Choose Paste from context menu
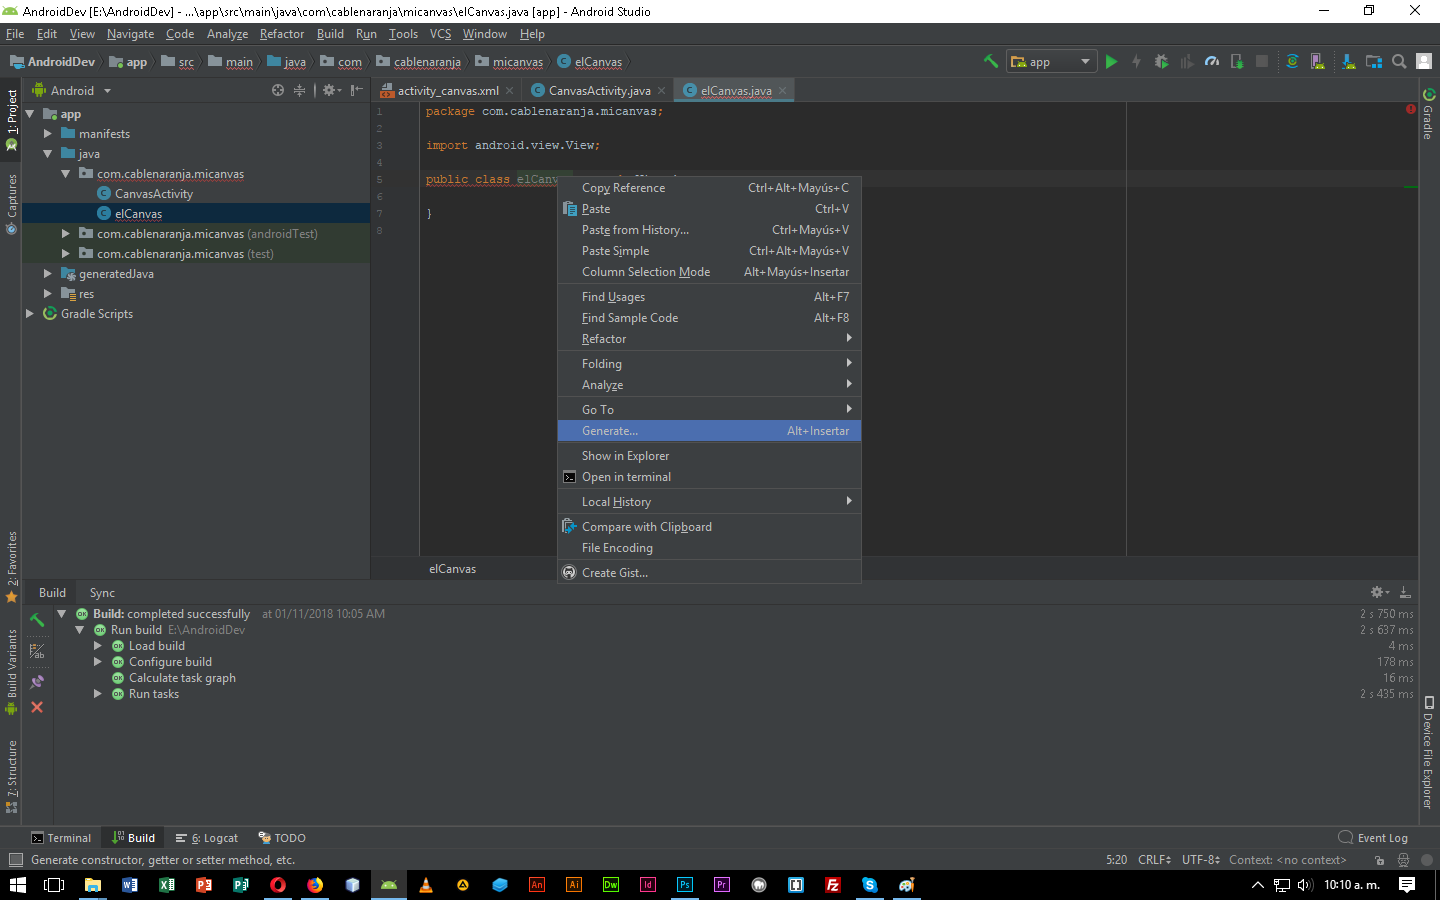This screenshot has height=900, width=1440. click(709, 209)
